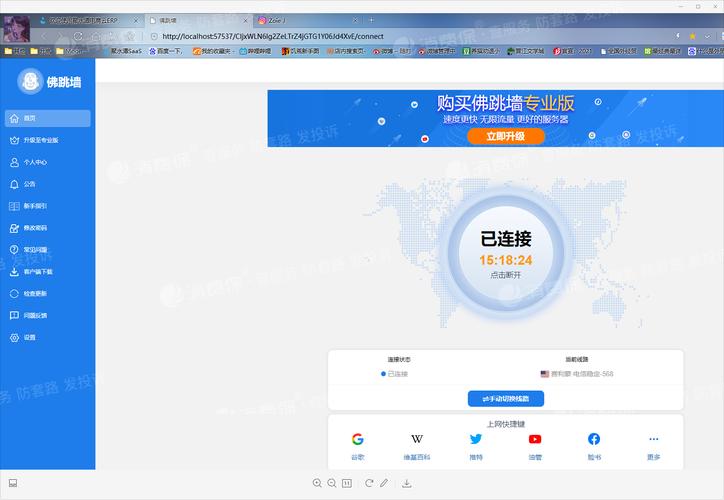This screenshot has width=724, height=500.
Task: Click 手动切换线路 switch line button
Action: click(506, 398)
